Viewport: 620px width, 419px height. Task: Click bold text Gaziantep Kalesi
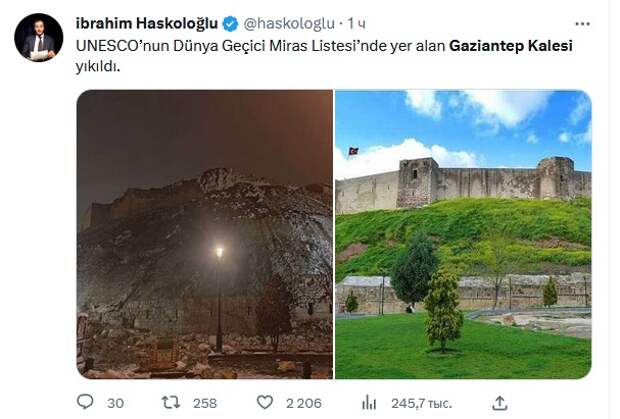(x=511, y=46)
